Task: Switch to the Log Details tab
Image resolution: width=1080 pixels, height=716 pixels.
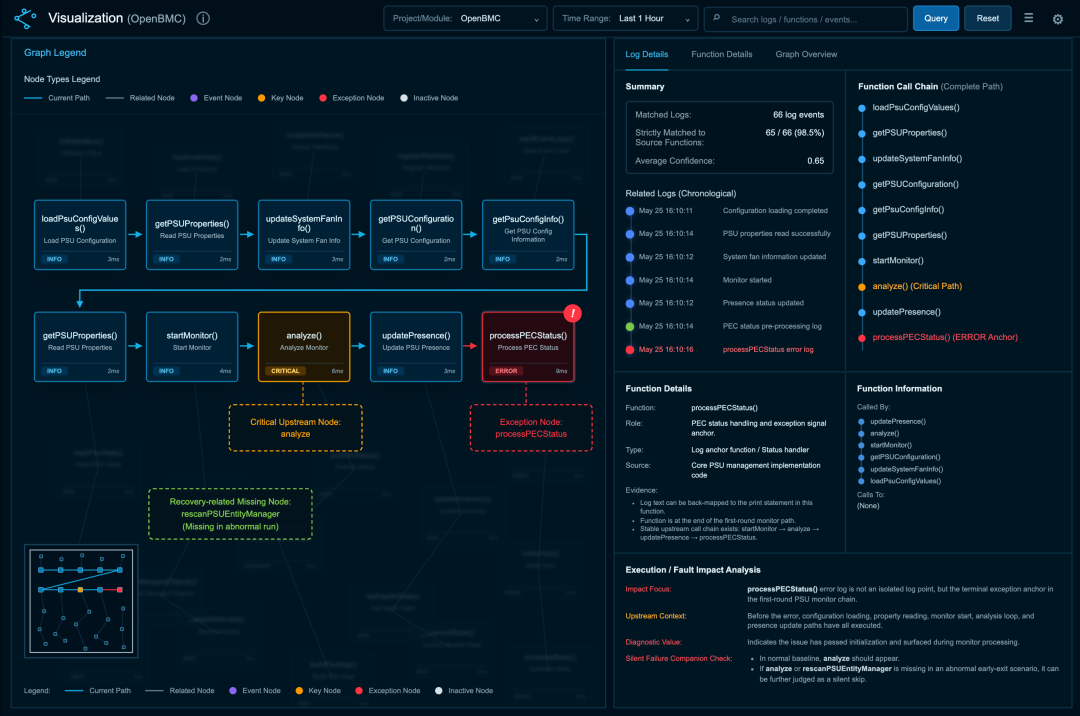Action: (x=647, y=54)
